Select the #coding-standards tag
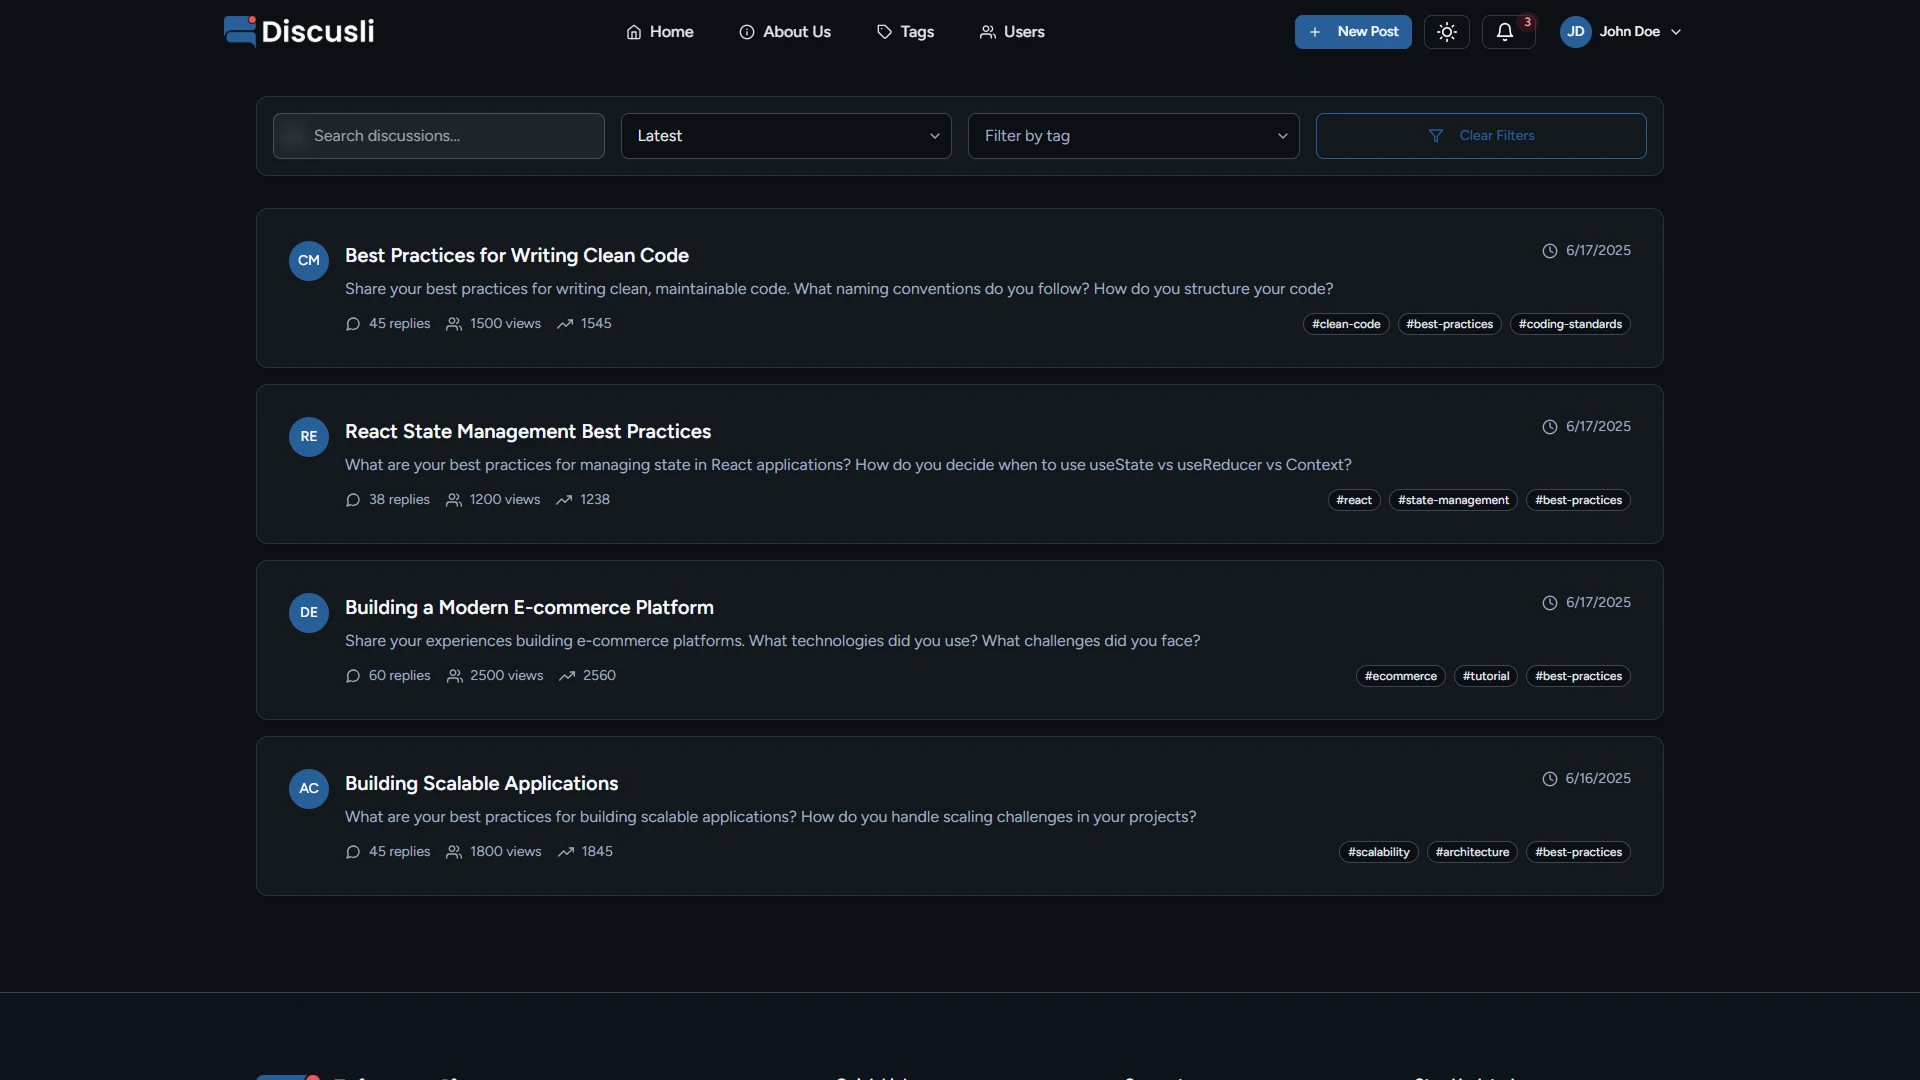 tap(1570, 324)
